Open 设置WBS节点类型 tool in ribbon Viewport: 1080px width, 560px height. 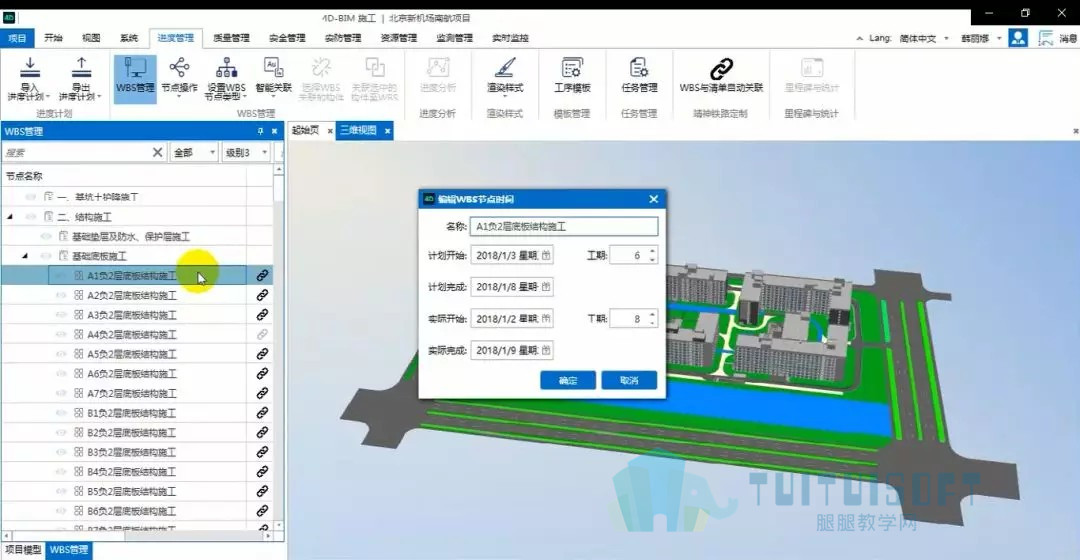(x=226, y=77)
